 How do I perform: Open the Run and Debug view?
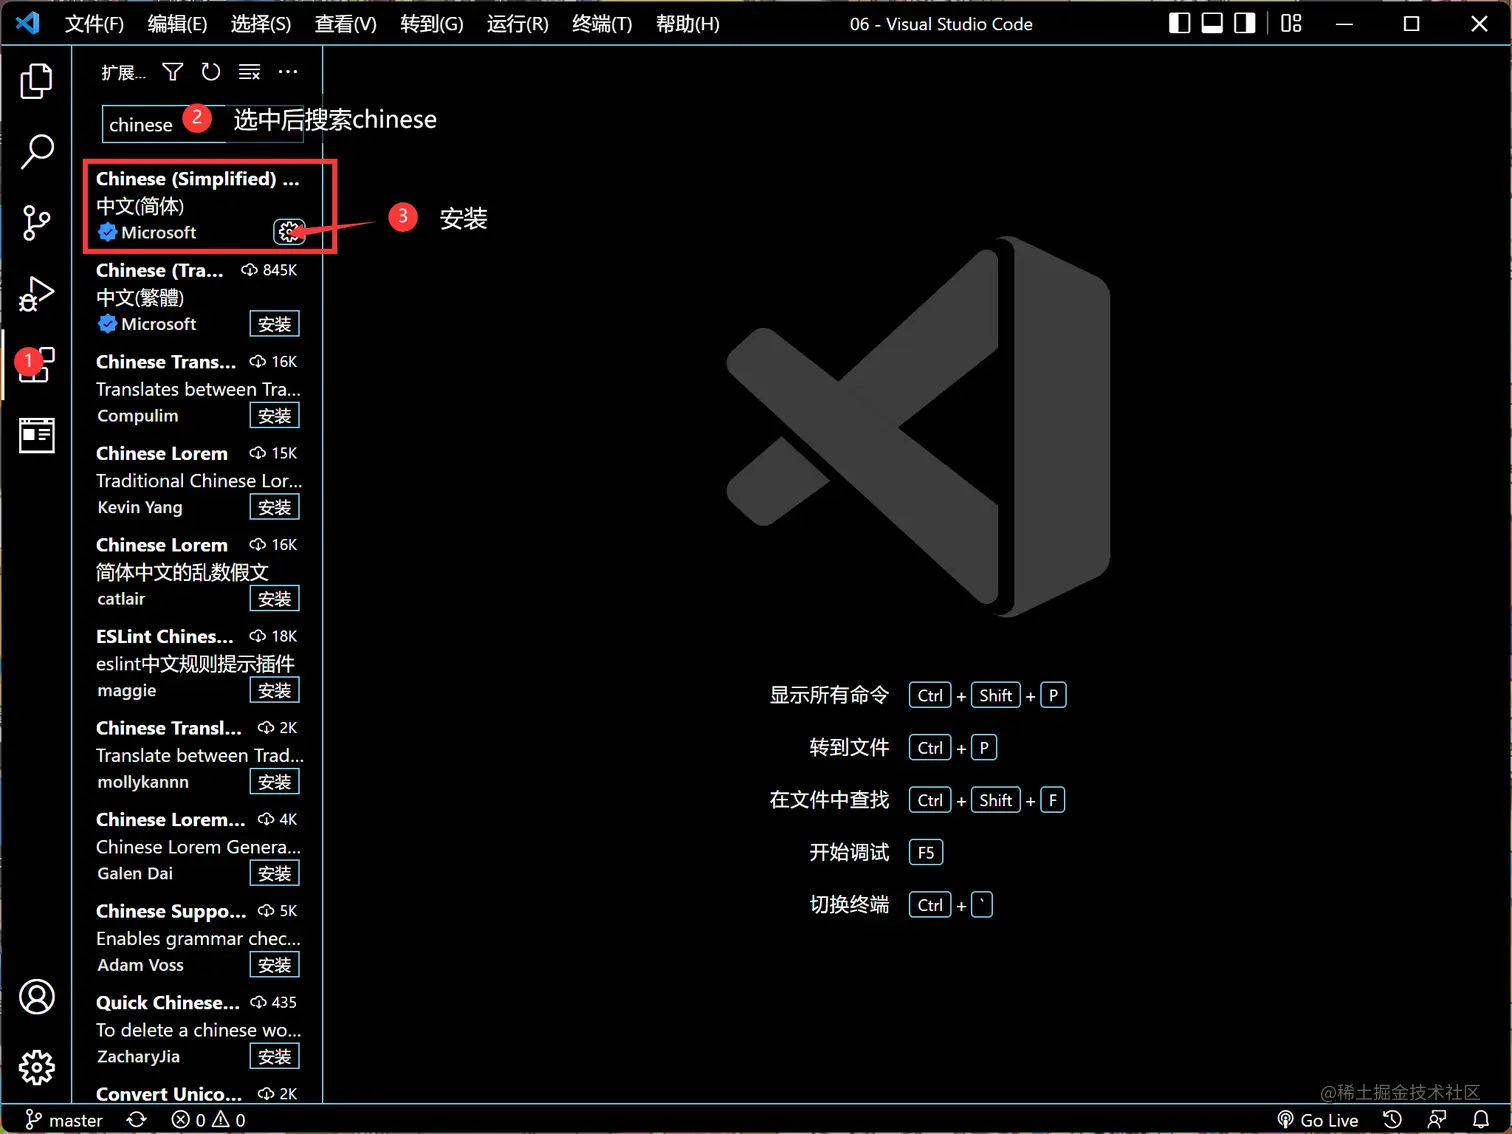(x=37, y=294)
